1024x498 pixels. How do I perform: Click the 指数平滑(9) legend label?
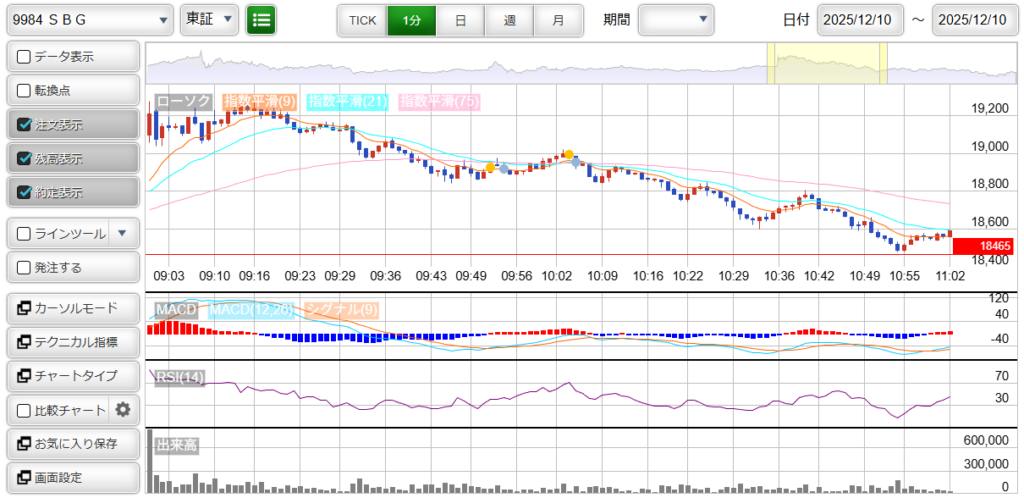259,101
